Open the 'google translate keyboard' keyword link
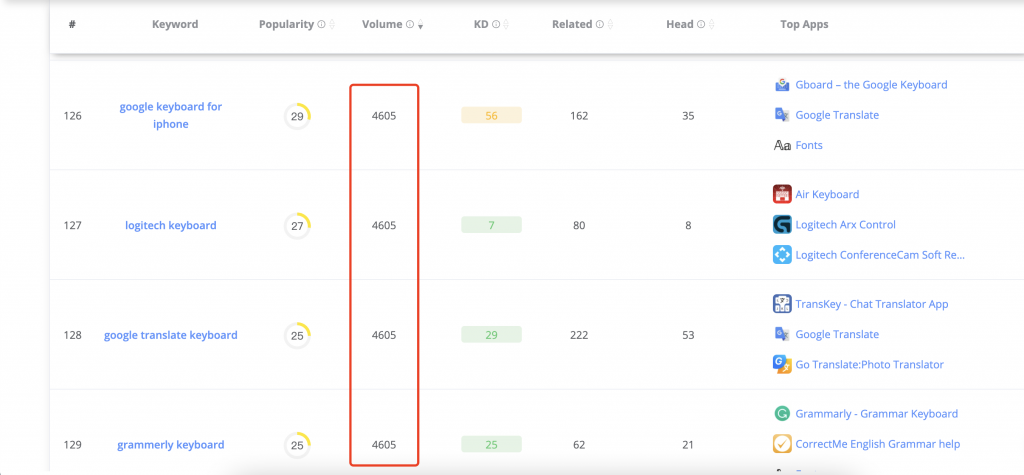1024x475 pixels. click(170, 335)
